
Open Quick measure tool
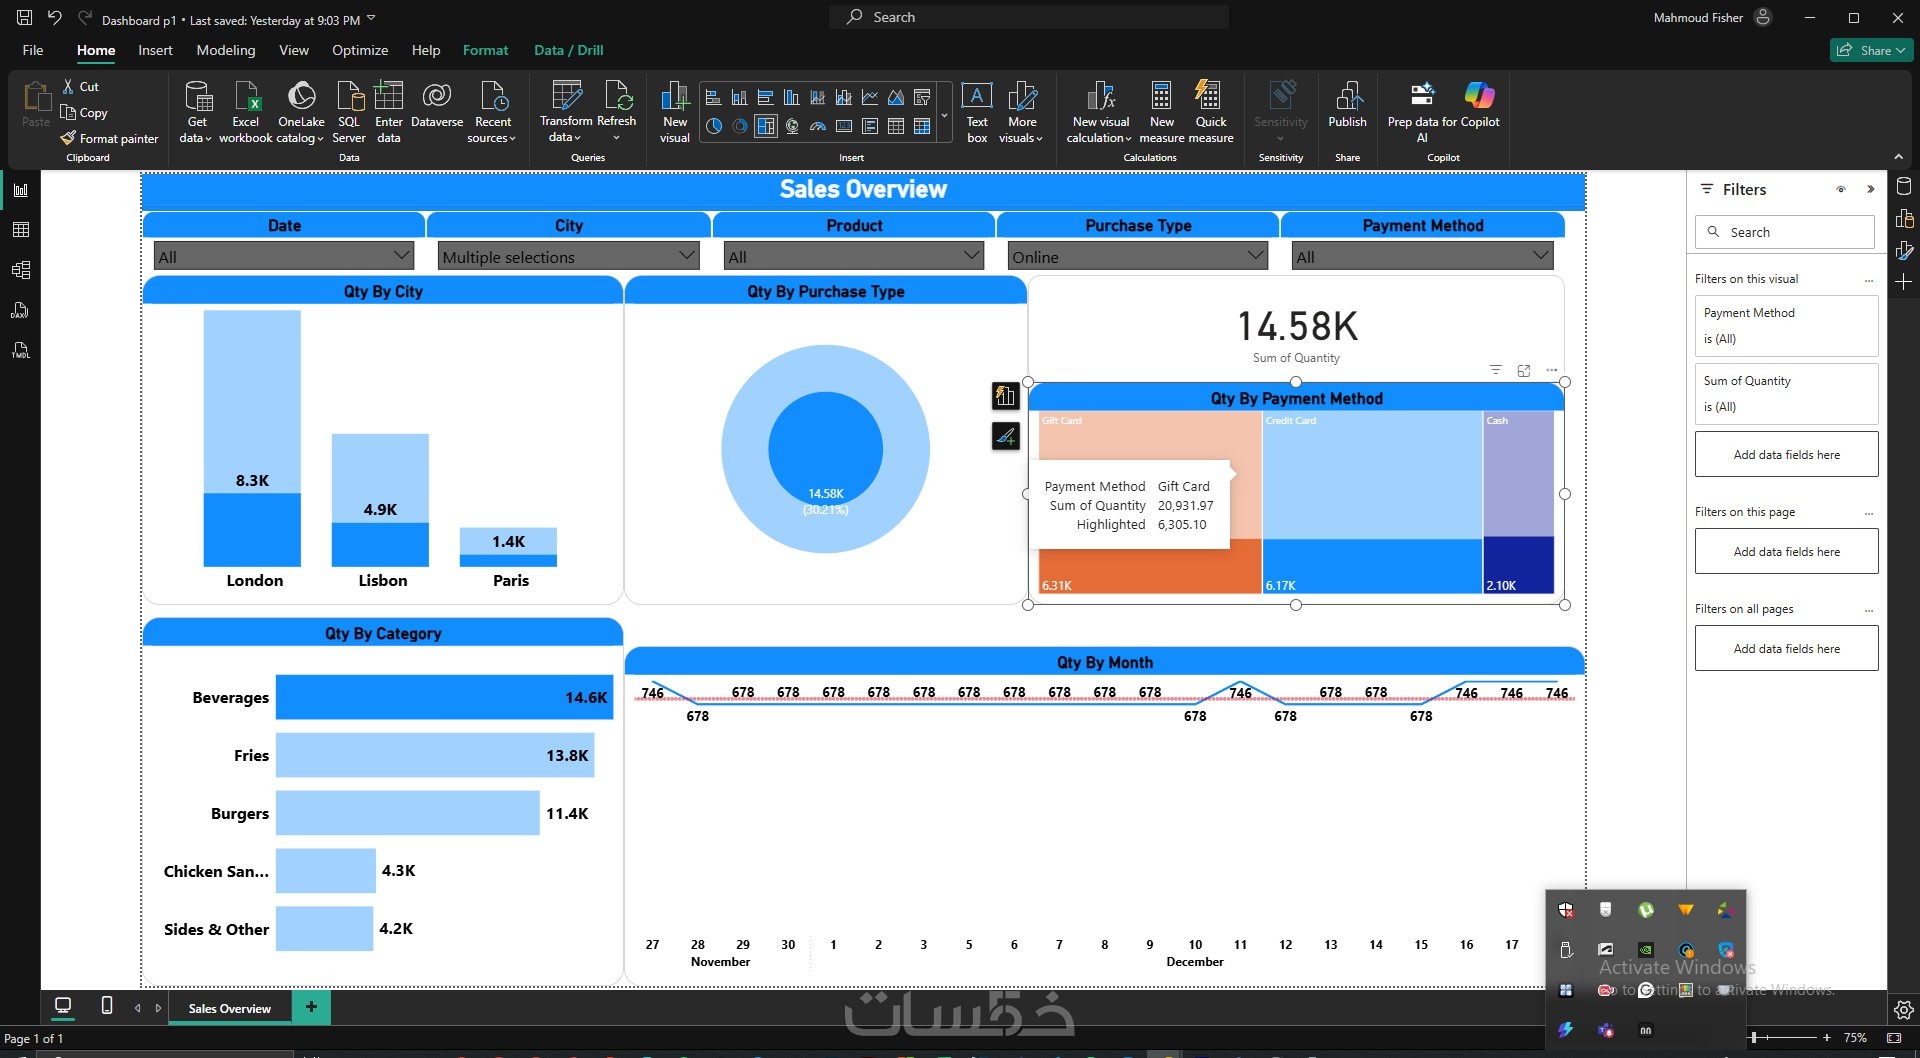click(1210, 111)
